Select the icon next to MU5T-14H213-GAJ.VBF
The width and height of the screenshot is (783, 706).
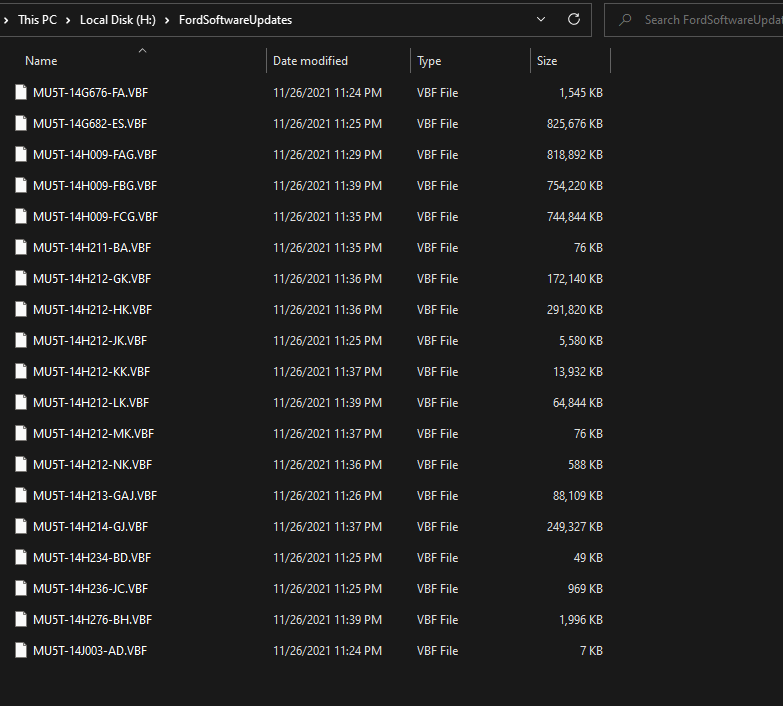point(20,496)
